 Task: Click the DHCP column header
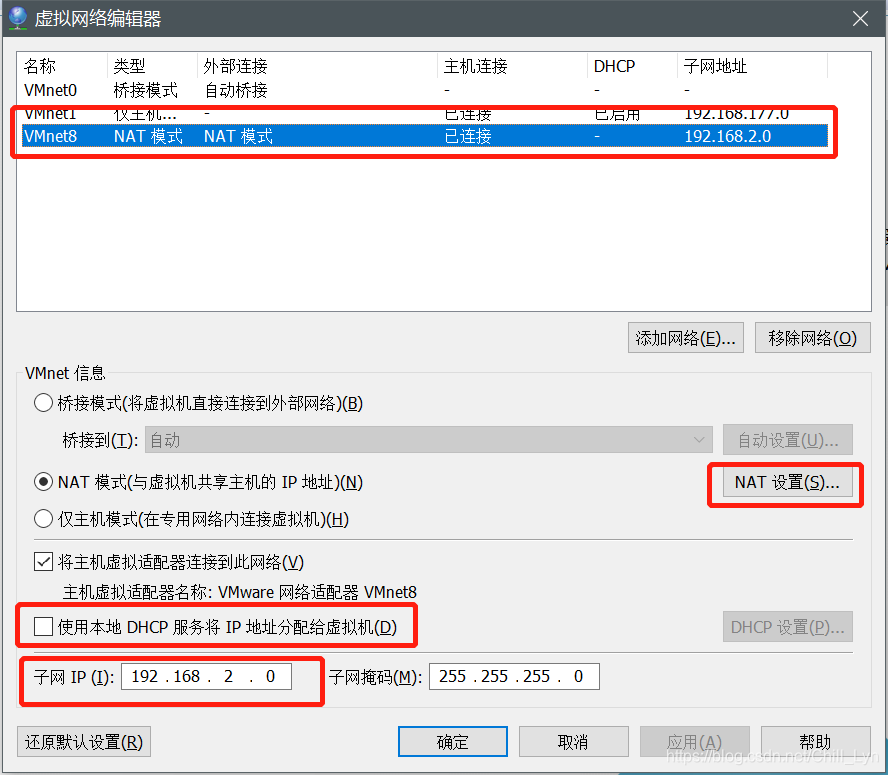click(633, 66)
